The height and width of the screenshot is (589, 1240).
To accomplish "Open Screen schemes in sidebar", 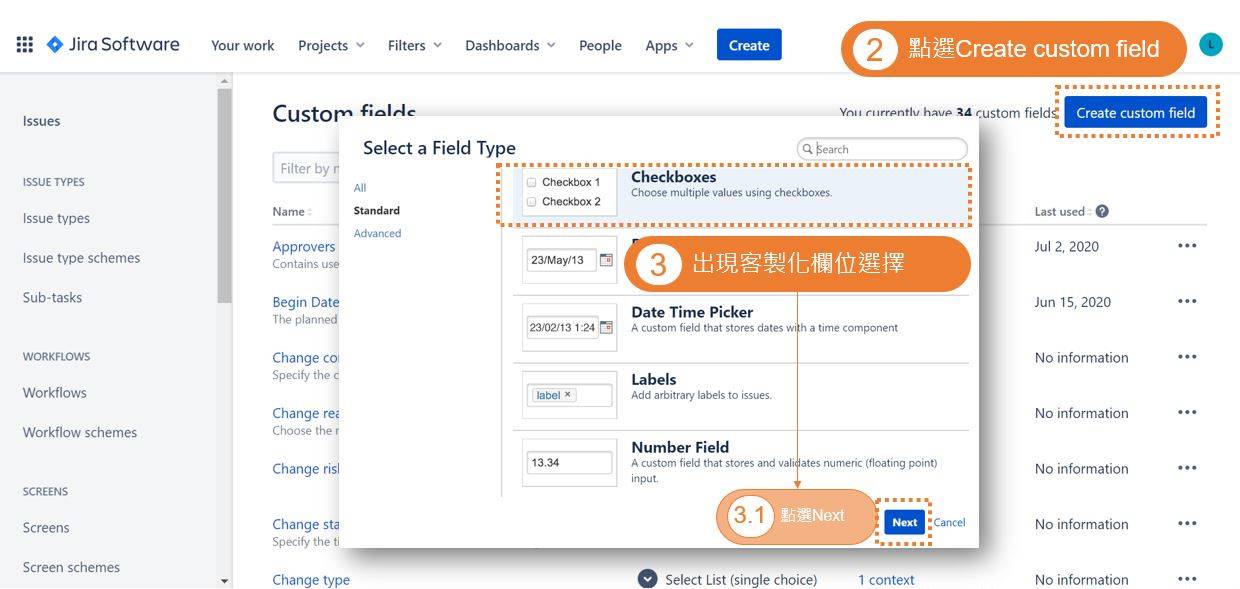I will click(x=71, y=567).
